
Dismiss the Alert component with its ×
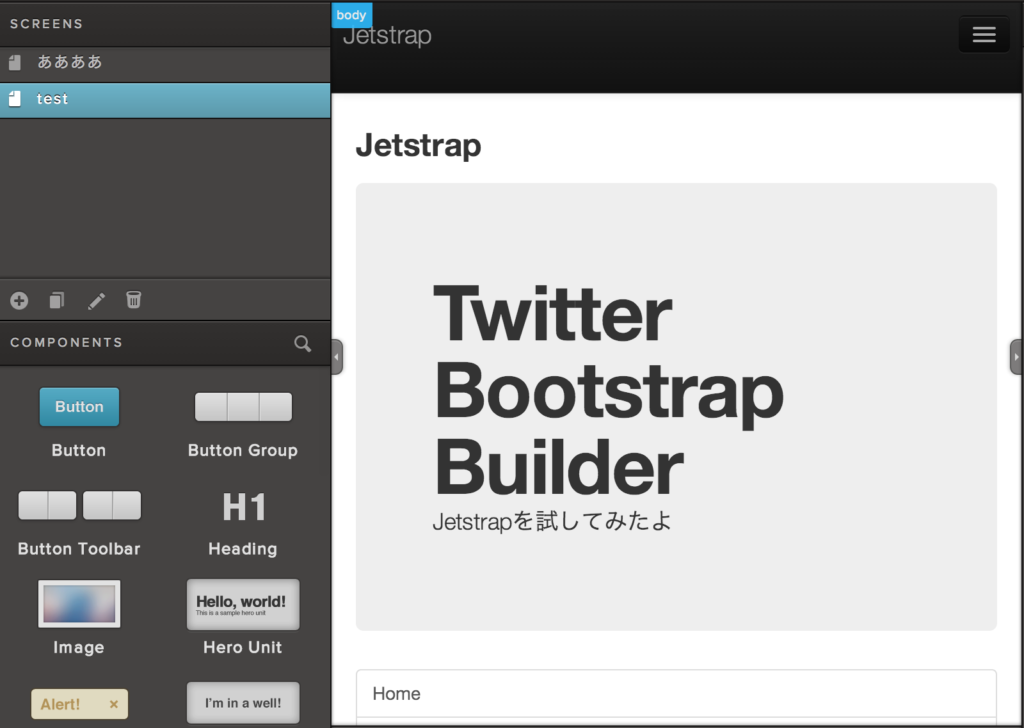coord(116,704)
